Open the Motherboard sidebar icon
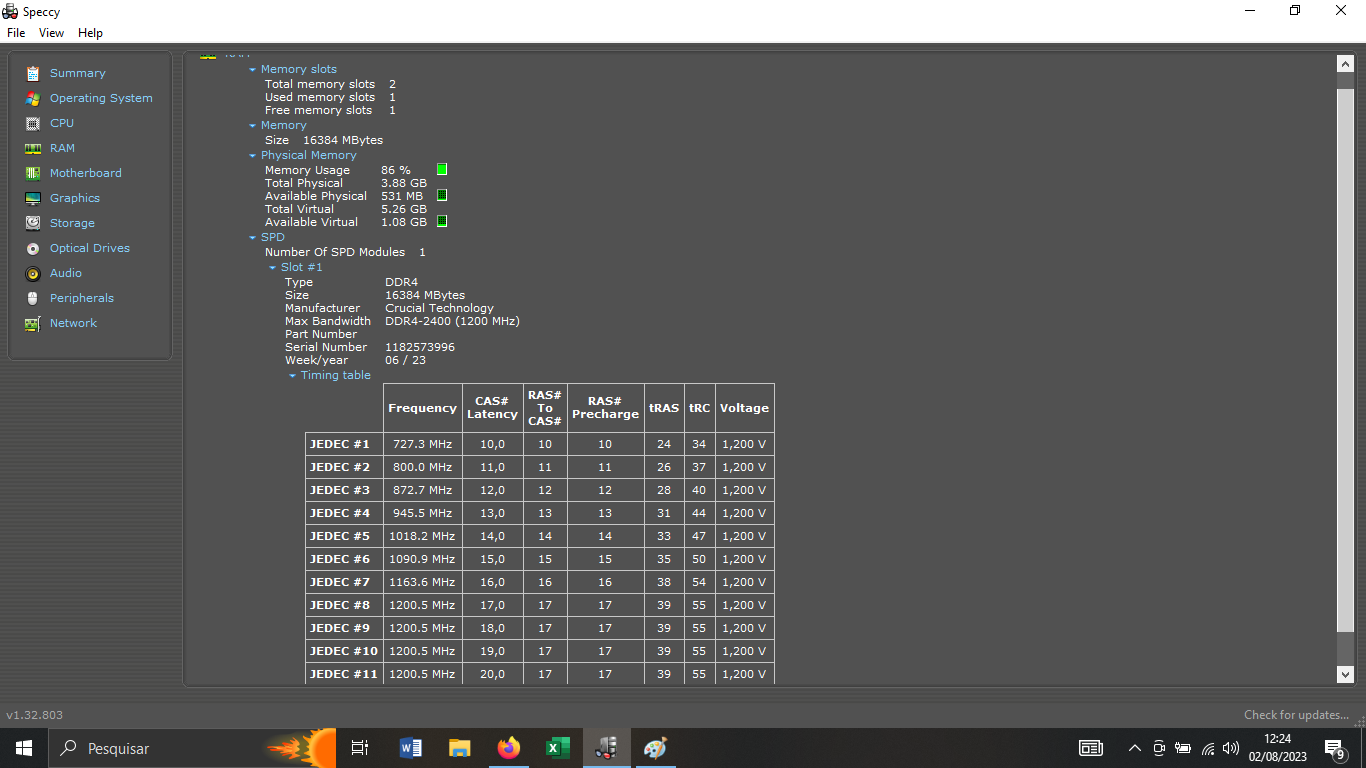Screen dimensions: 1366x768 33,173
